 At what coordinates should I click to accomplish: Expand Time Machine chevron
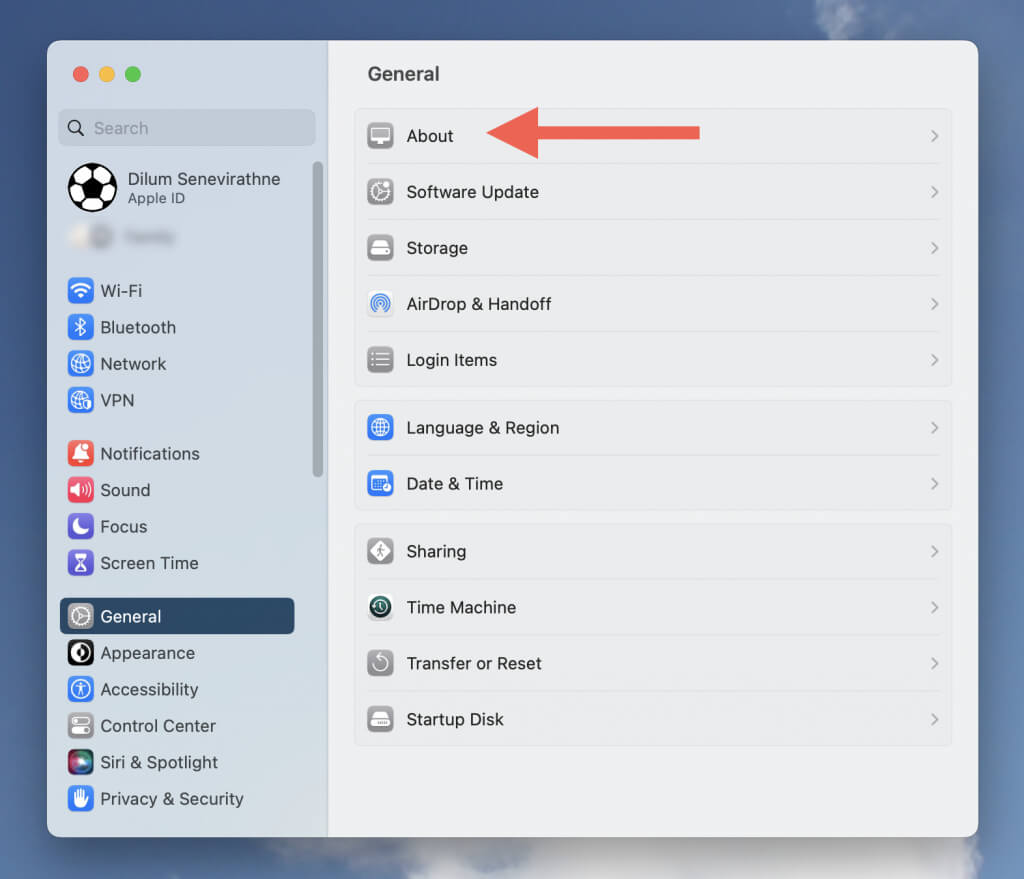(x=935, y=607)
